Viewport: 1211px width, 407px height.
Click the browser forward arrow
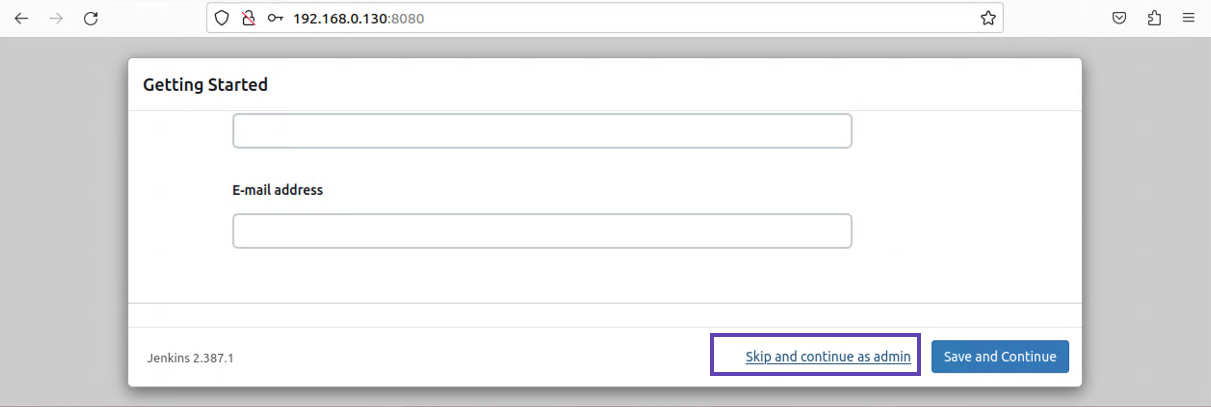[x=56, y=18]
